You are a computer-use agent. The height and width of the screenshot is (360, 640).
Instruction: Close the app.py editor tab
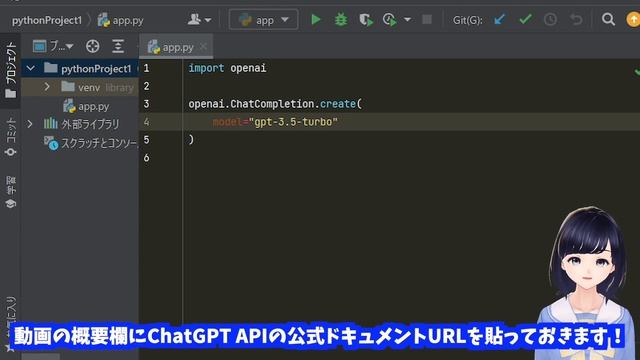click(203, 47)
